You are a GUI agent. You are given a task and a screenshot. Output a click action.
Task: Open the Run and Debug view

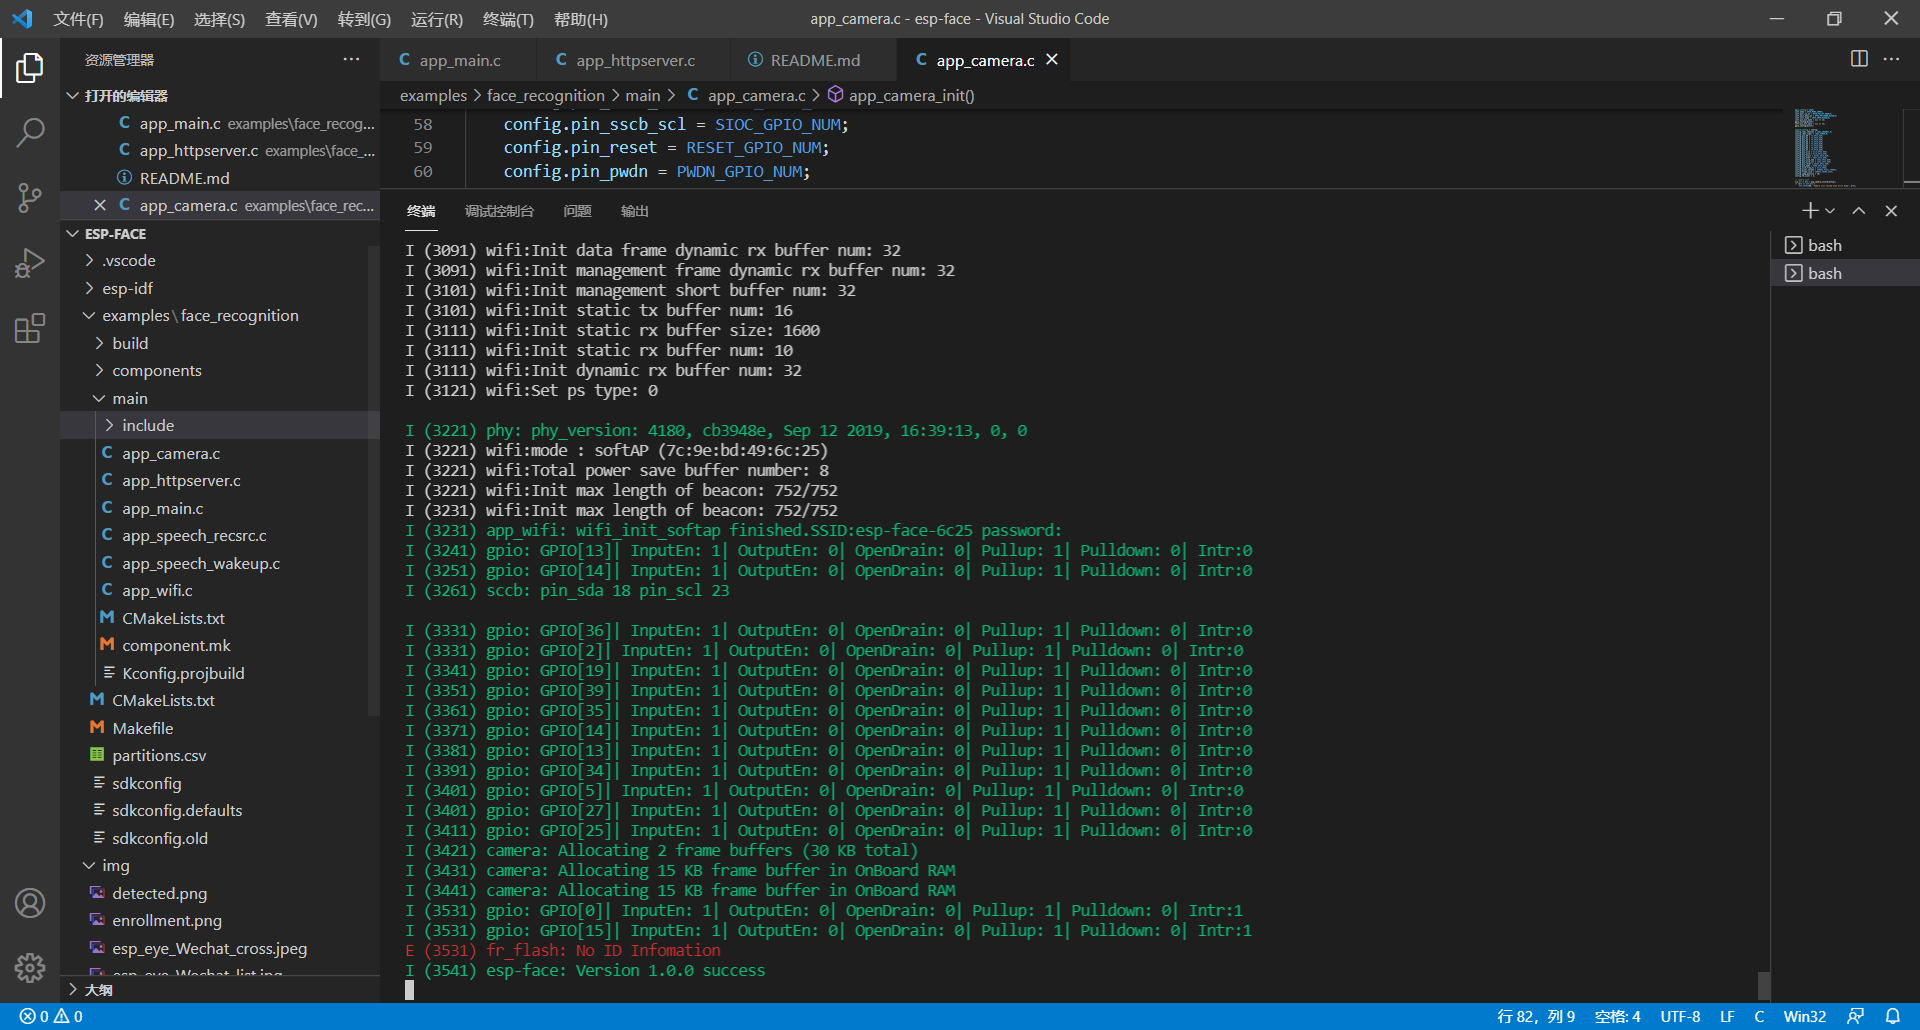pos(30,263)
